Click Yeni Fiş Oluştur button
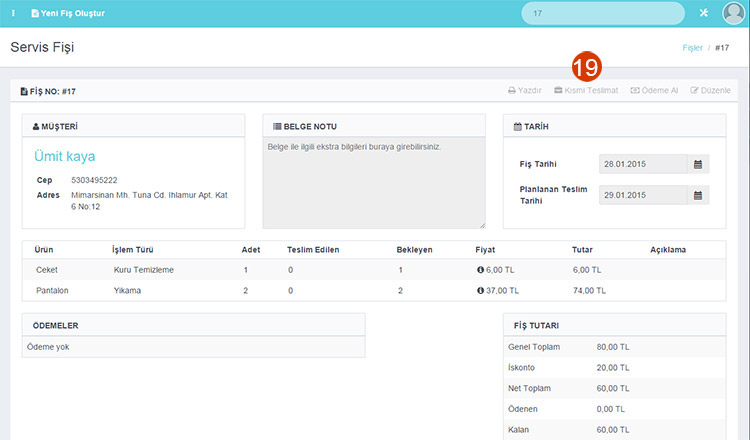750x440 pixels. point(68,13)
